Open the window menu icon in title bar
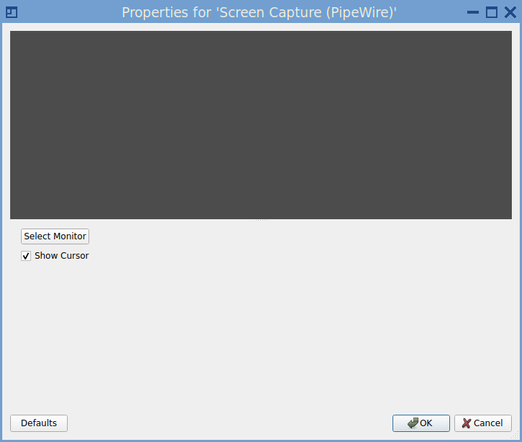 pyautogui.click(x=12, y=13)
